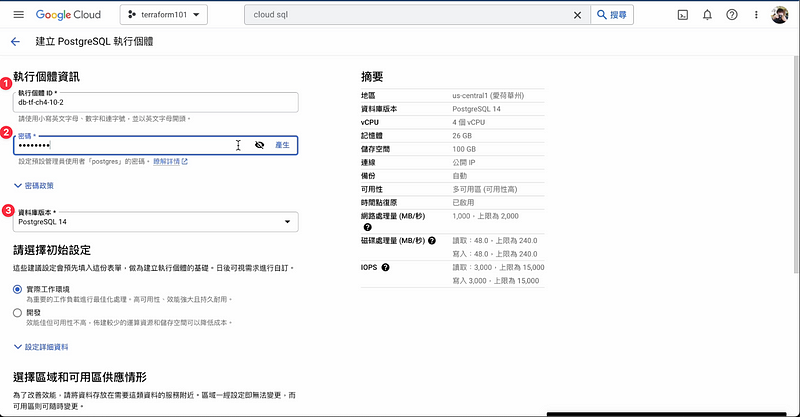Click summary value 多可用區 (可用性高)
This screenshot has width=800, height=417.
[x=485, y=189]
